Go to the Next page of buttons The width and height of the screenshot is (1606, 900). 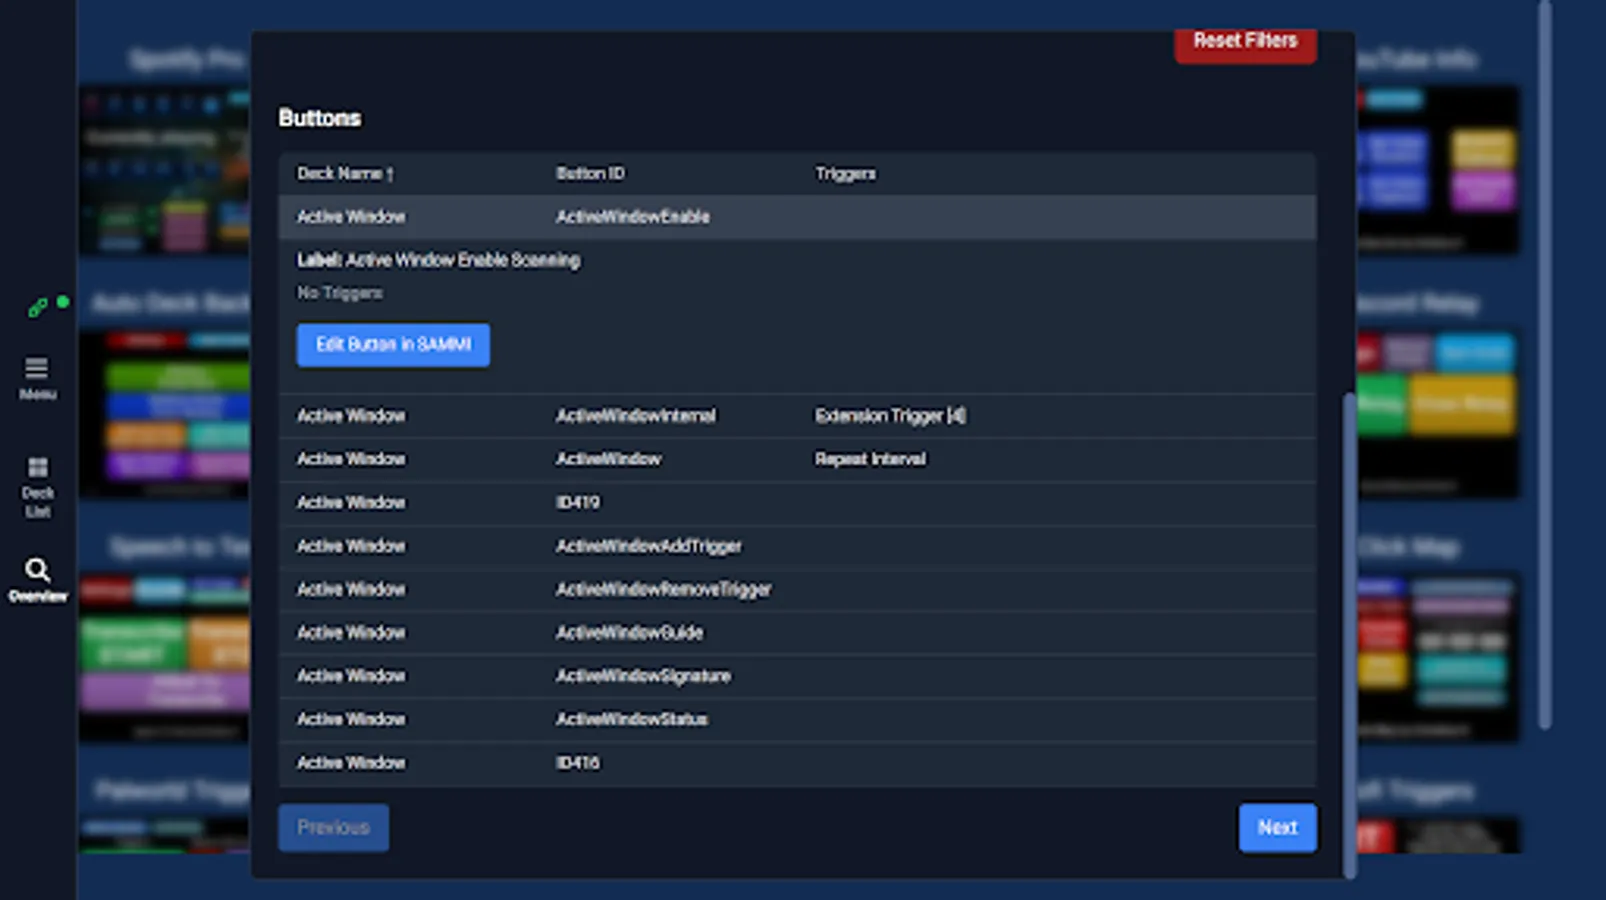1278,827
